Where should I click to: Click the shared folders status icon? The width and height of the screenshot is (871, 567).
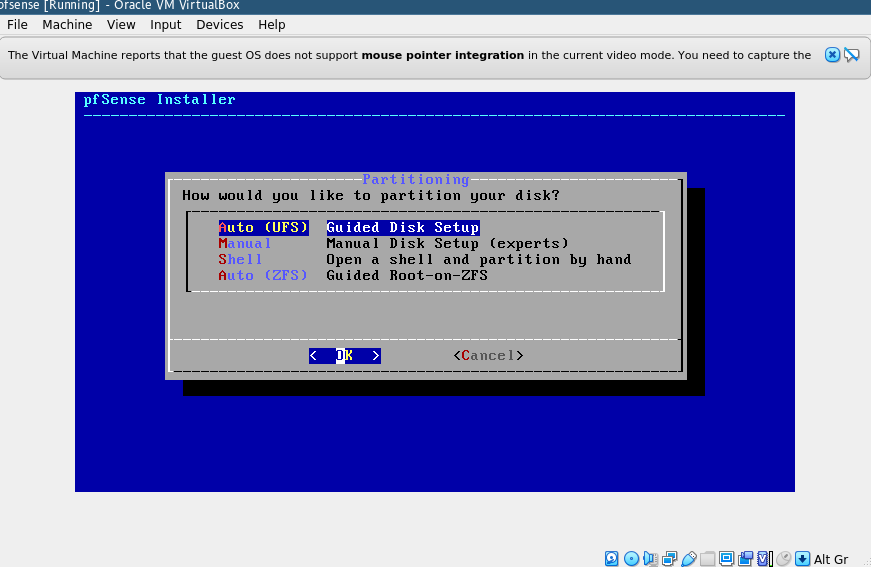click(707, 559)
